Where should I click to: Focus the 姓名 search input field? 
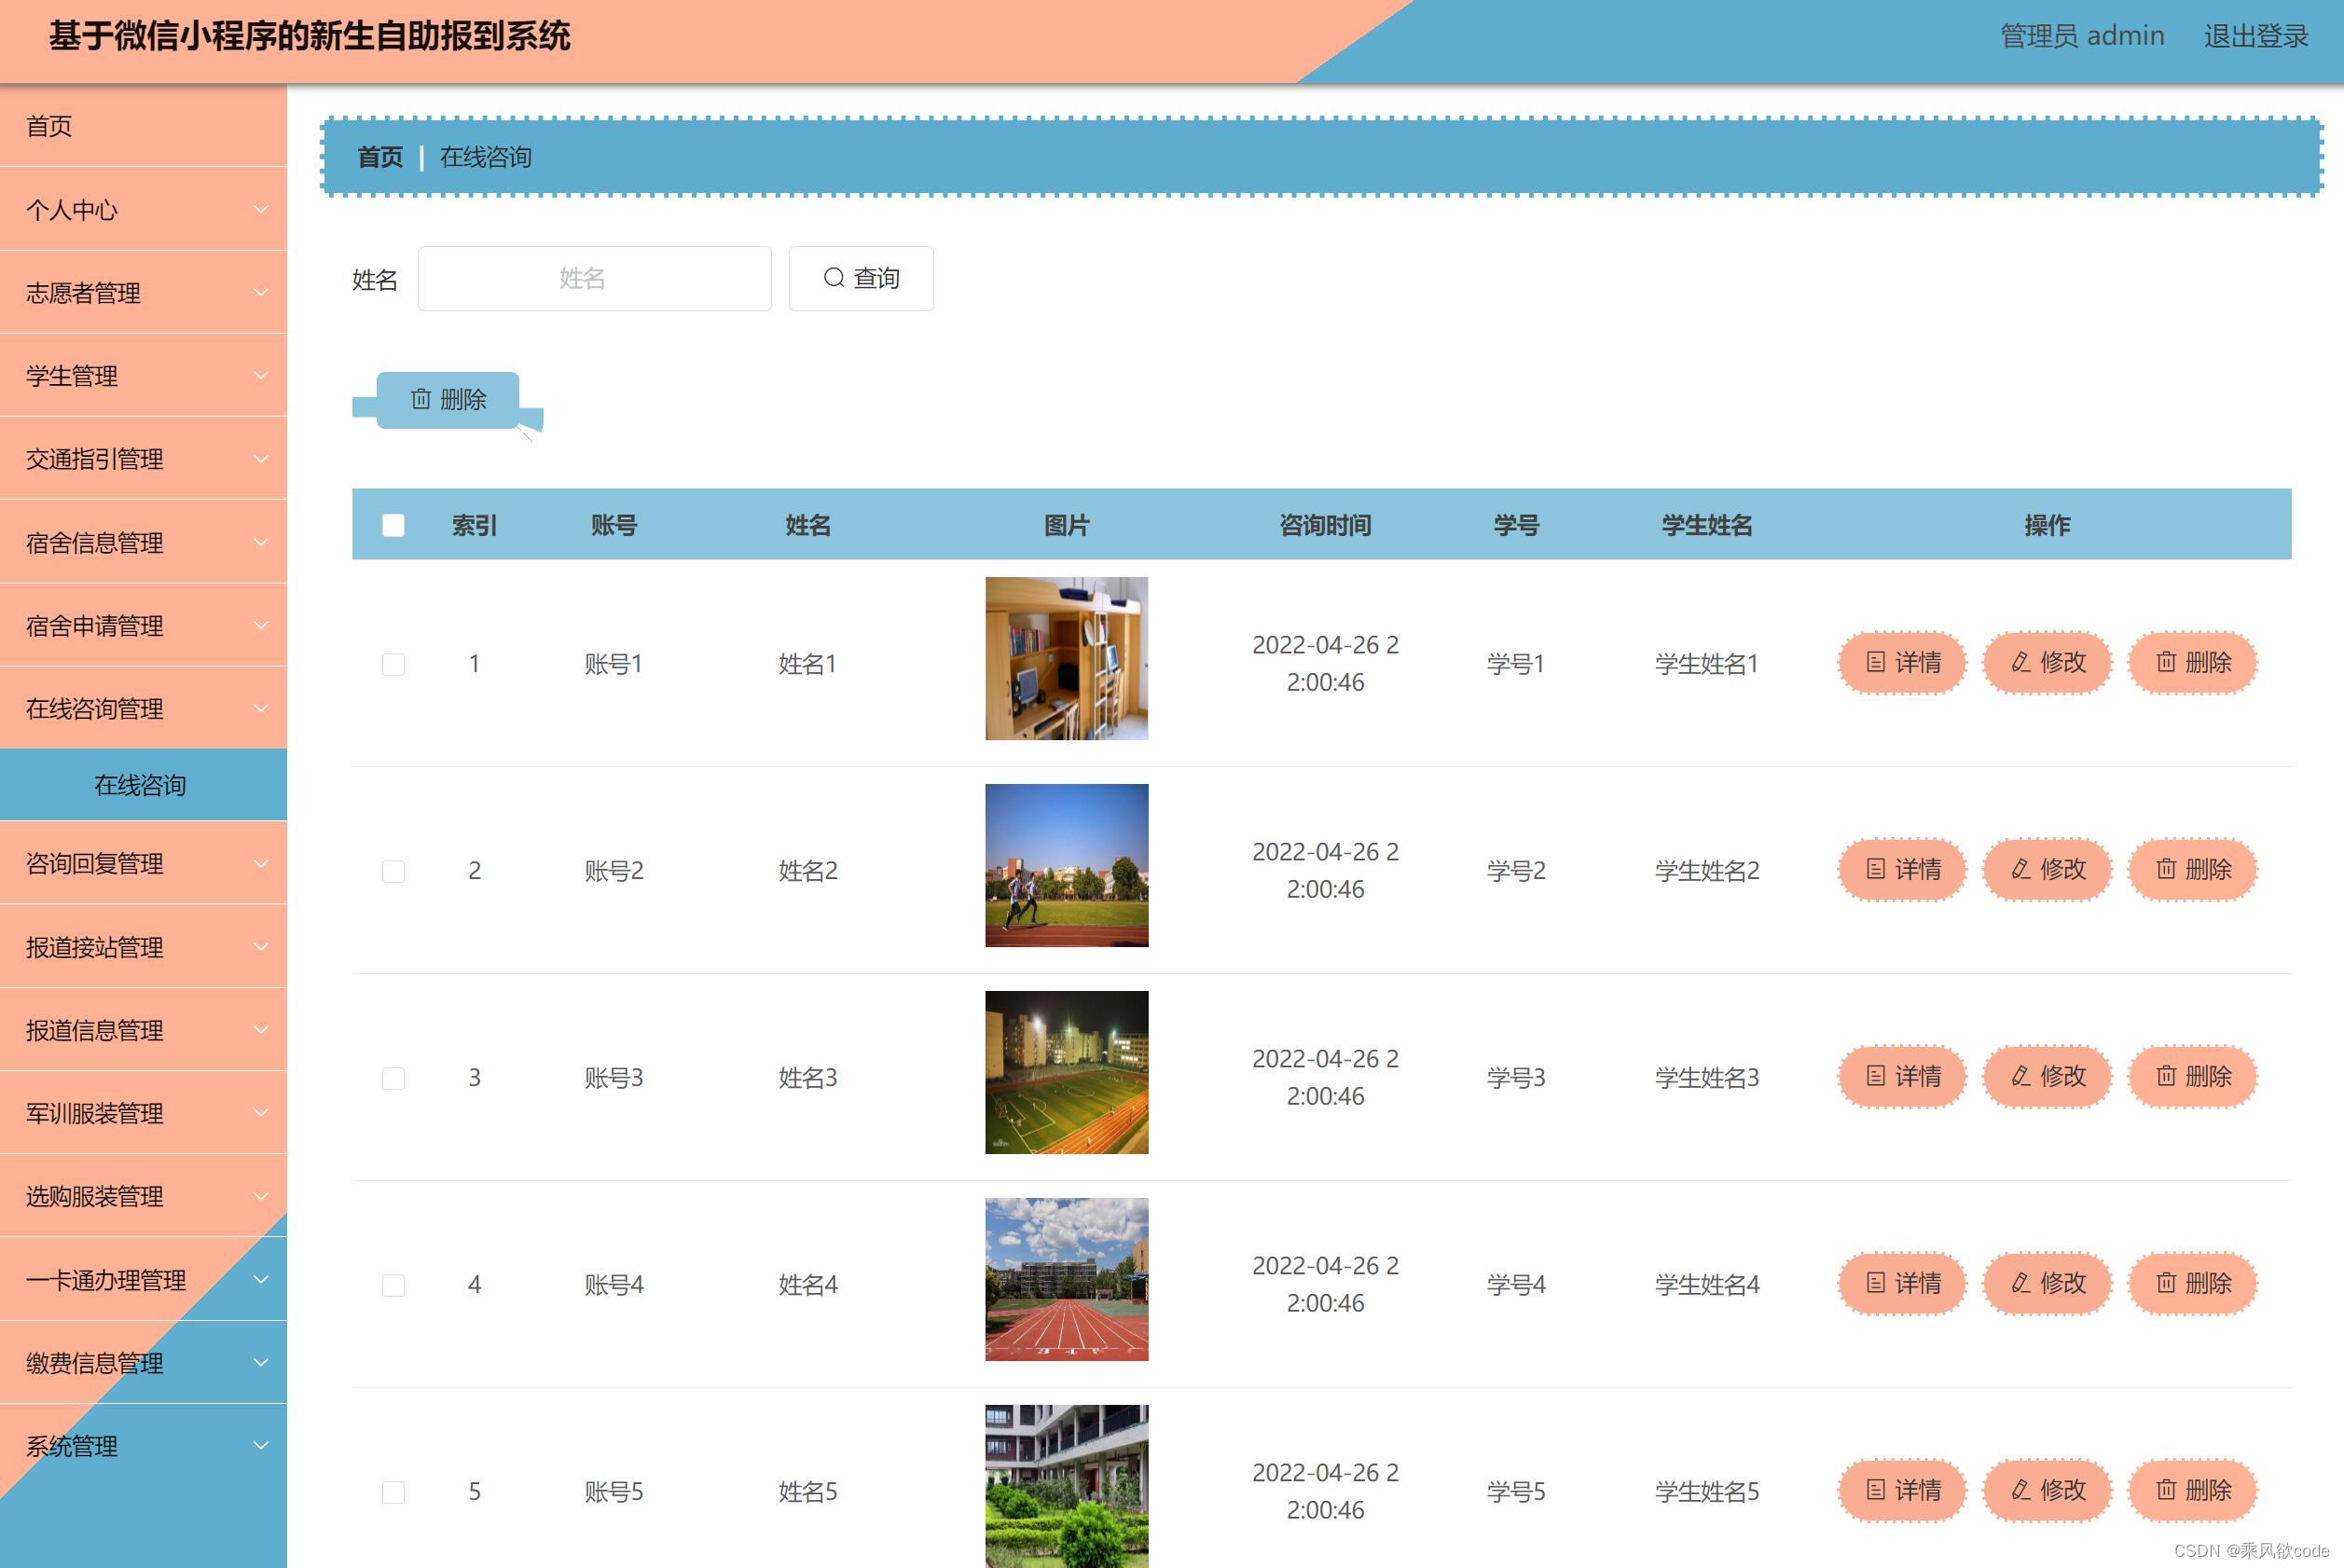(594, 278)
